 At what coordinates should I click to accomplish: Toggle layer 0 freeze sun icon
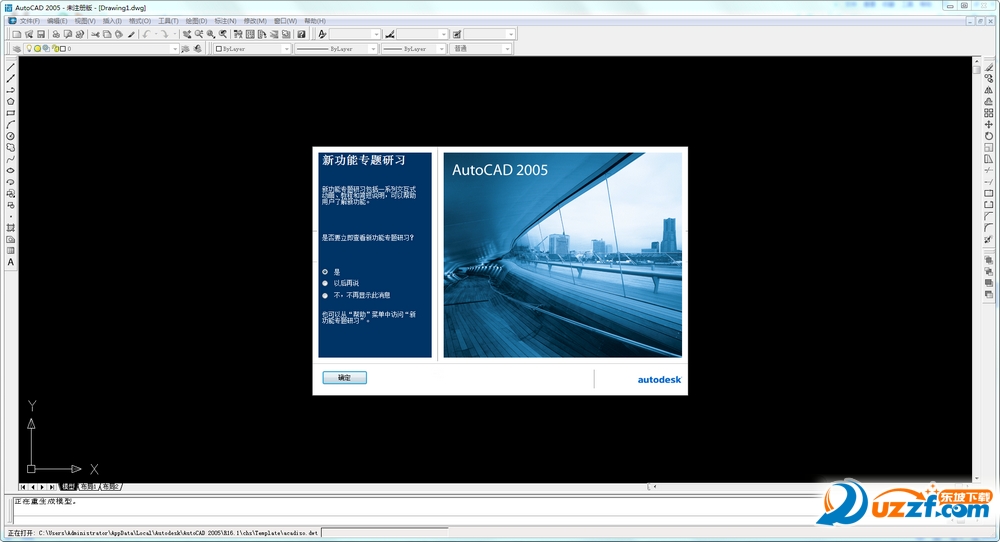coord(37,48)
